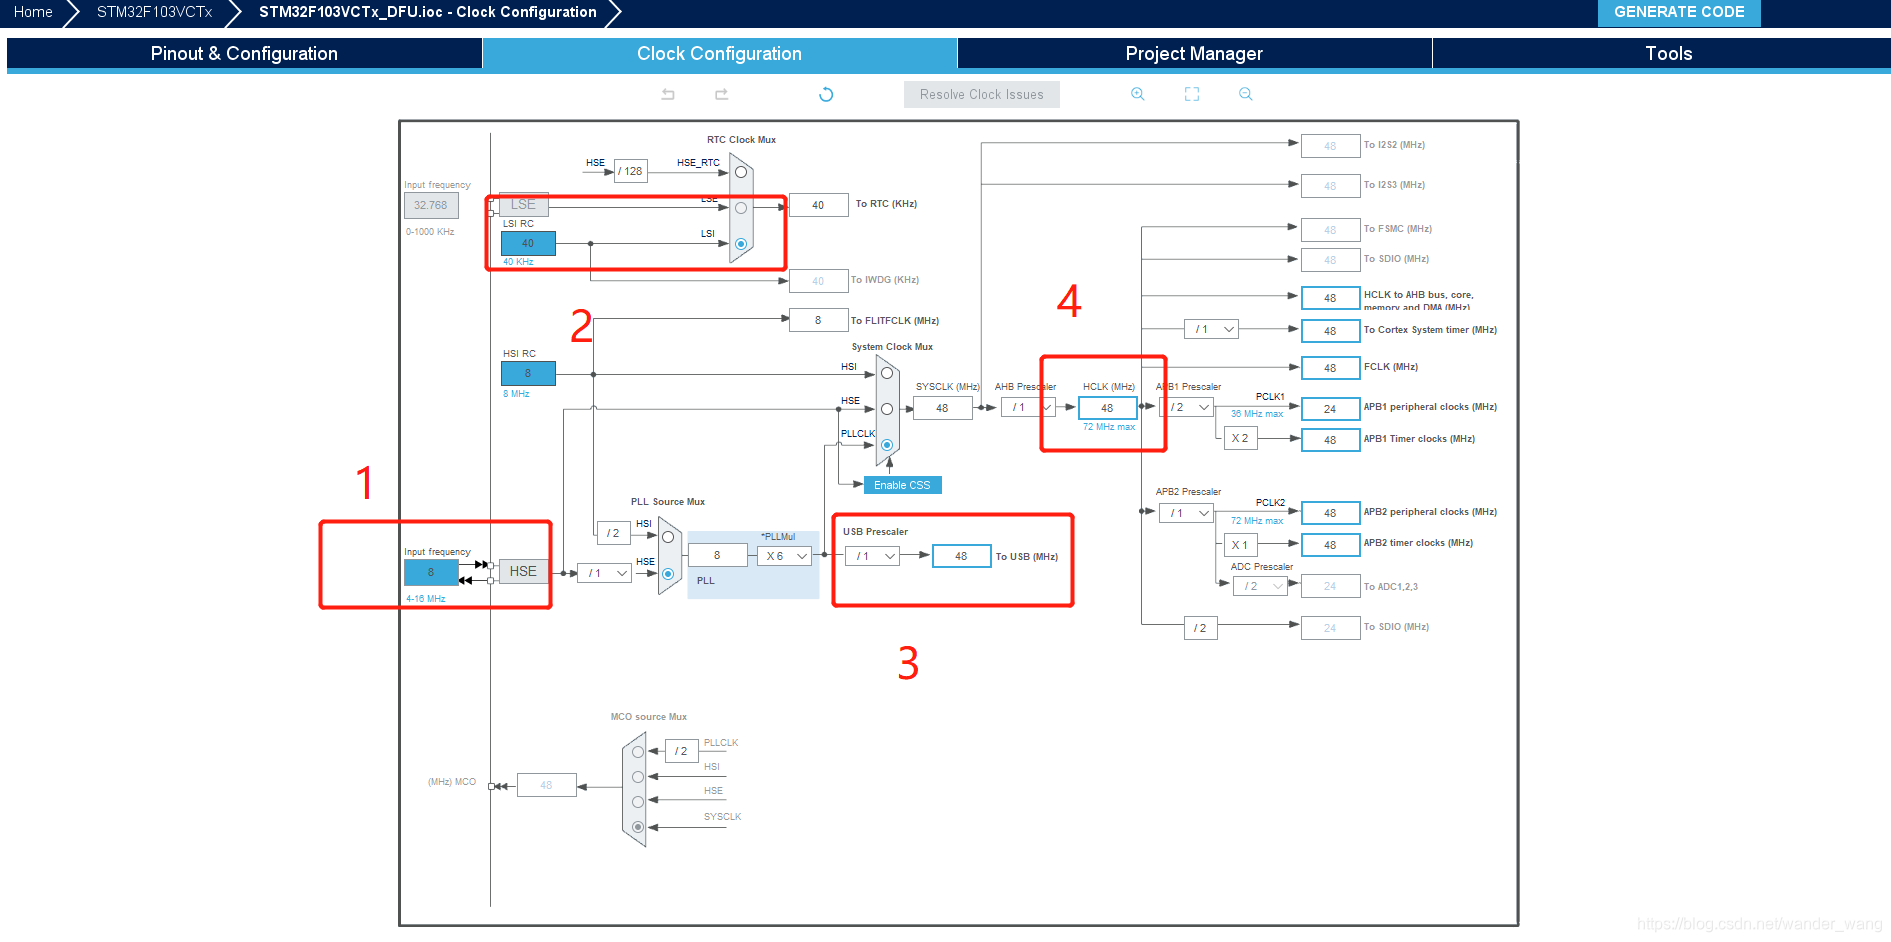This screenshot has width=1891, height=942.
Task: Switch to Pinout & Configuration tab
Action: tap(244, 53)
